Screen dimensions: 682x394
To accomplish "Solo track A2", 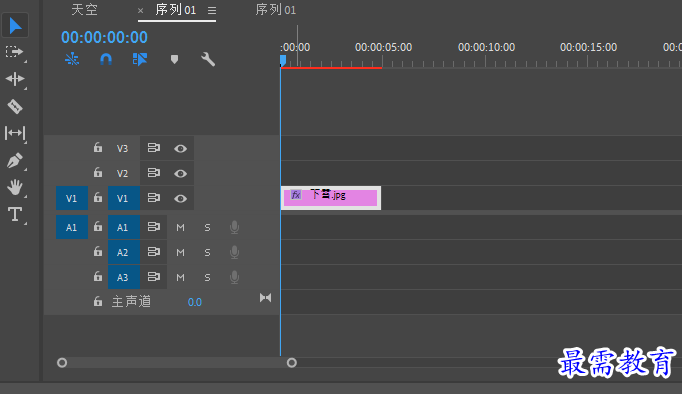I will [x=207, y=253].
